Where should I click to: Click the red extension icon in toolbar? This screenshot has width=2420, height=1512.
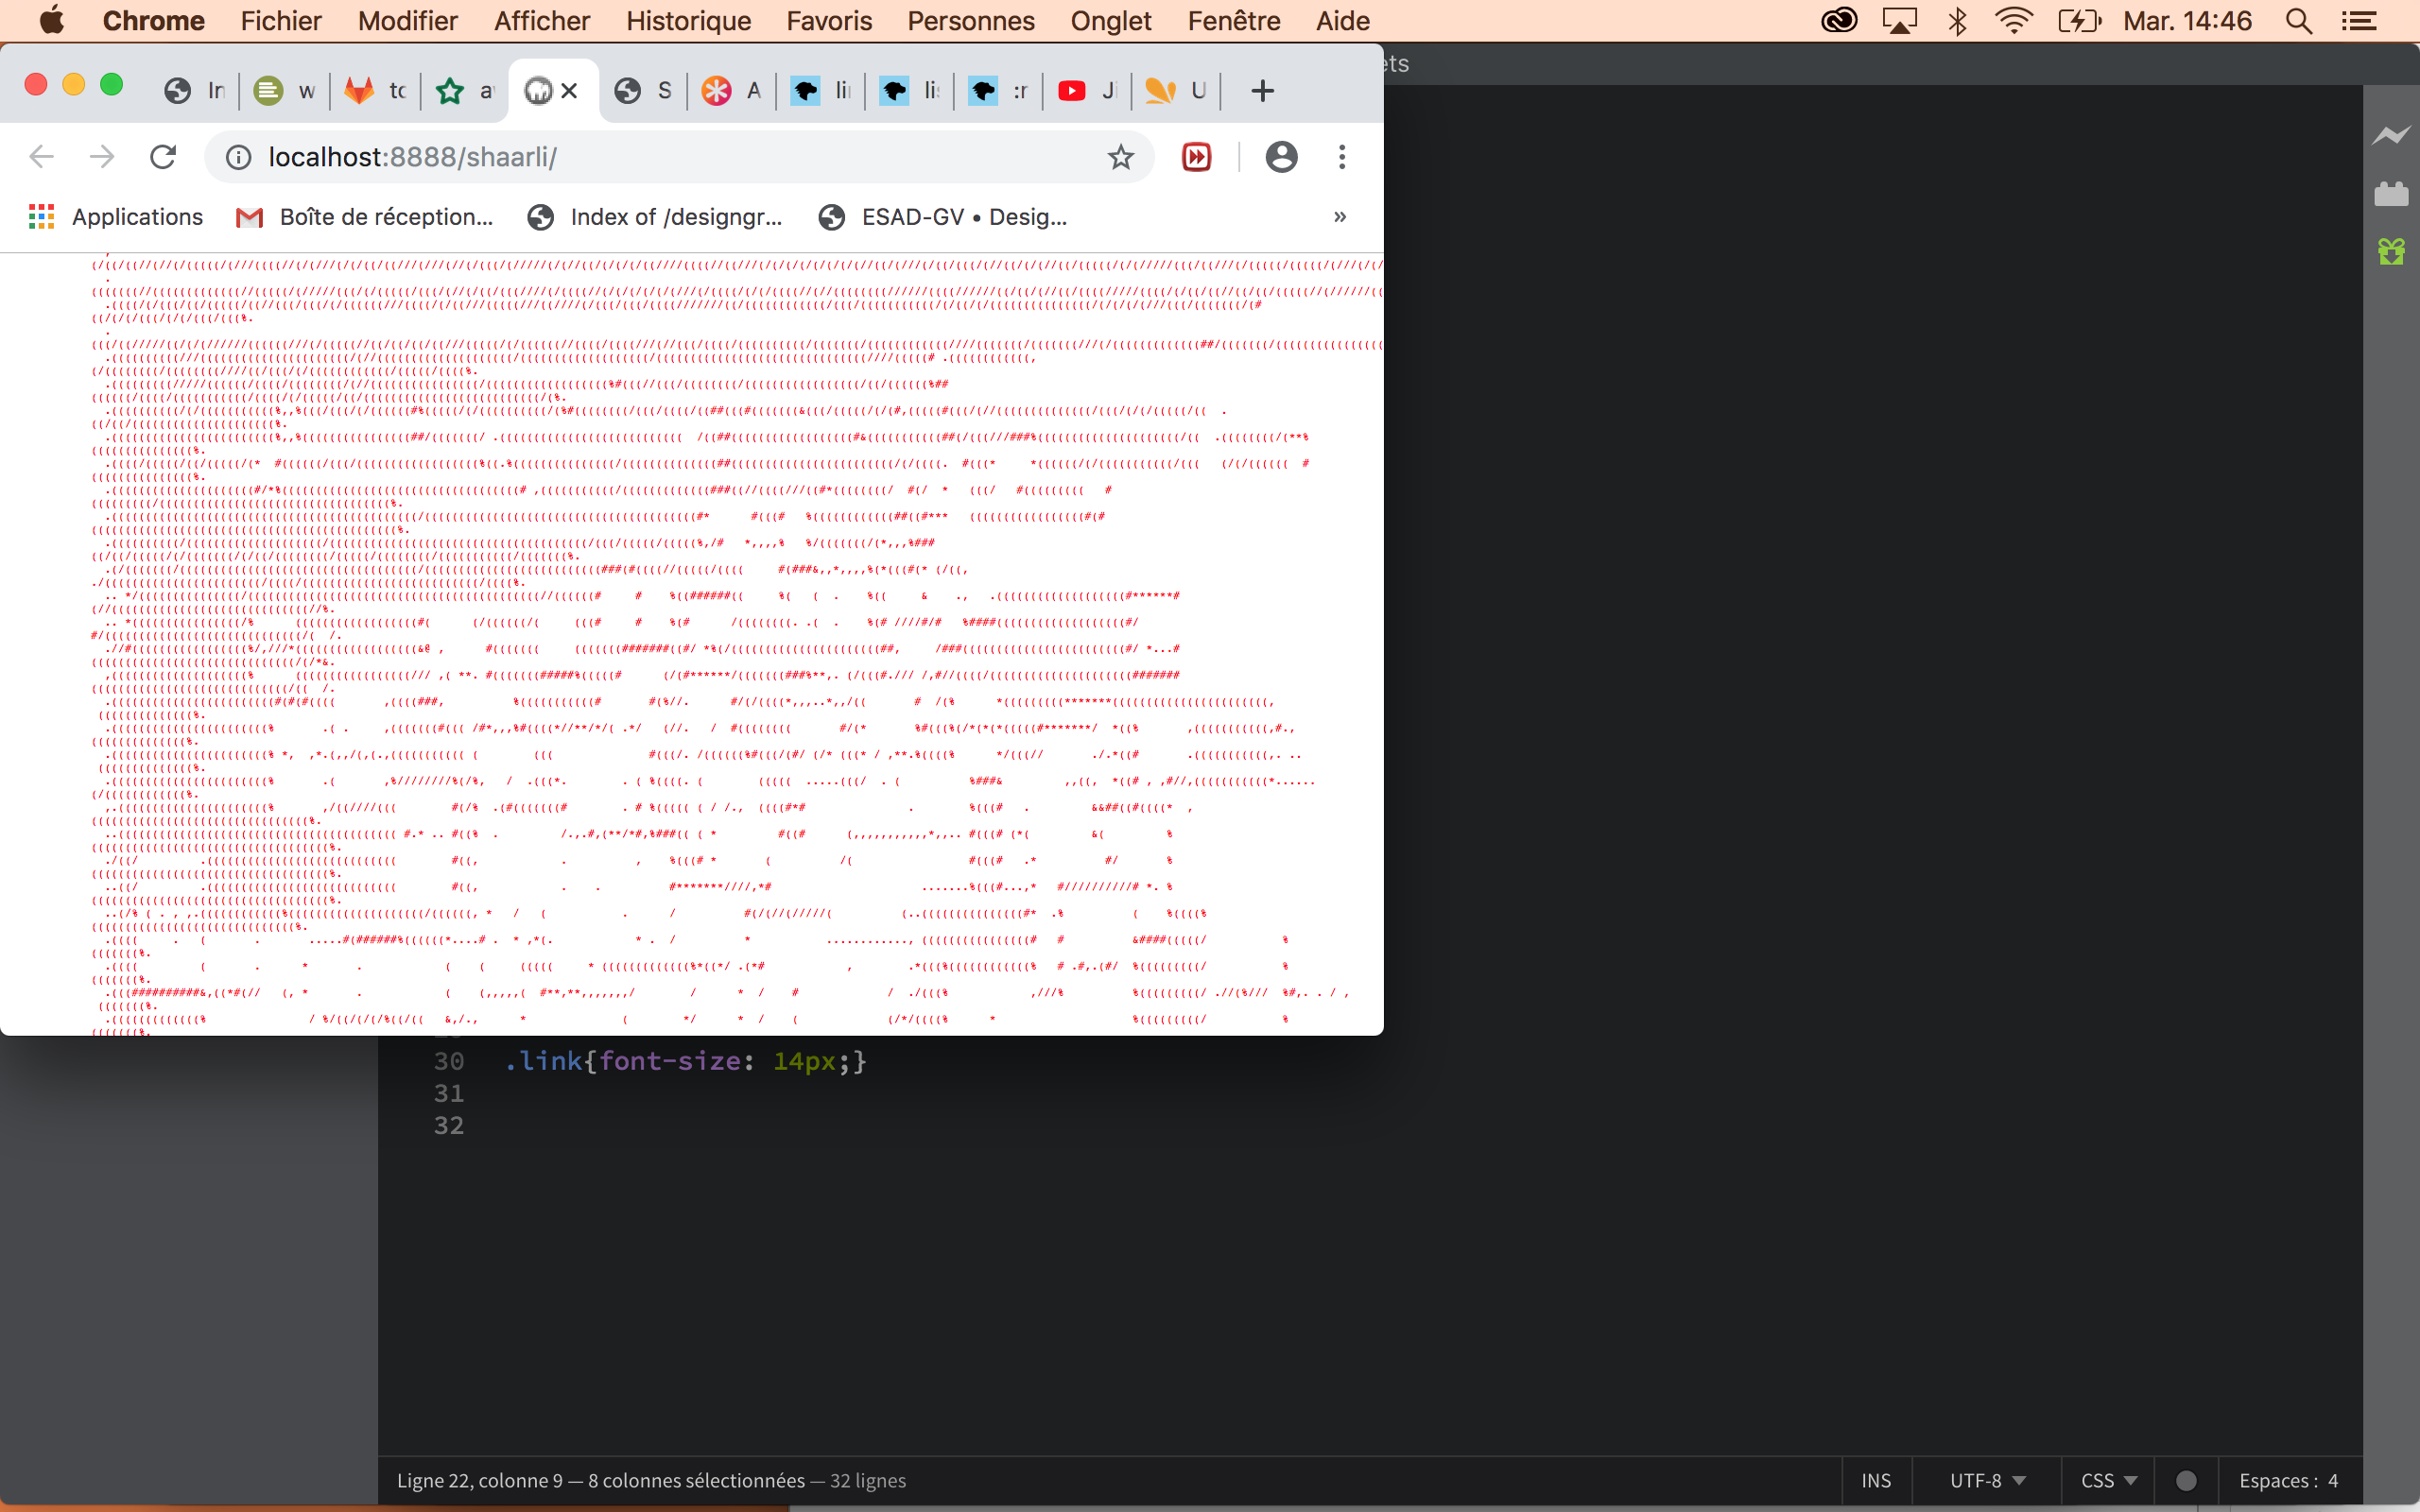[1196, 157]
